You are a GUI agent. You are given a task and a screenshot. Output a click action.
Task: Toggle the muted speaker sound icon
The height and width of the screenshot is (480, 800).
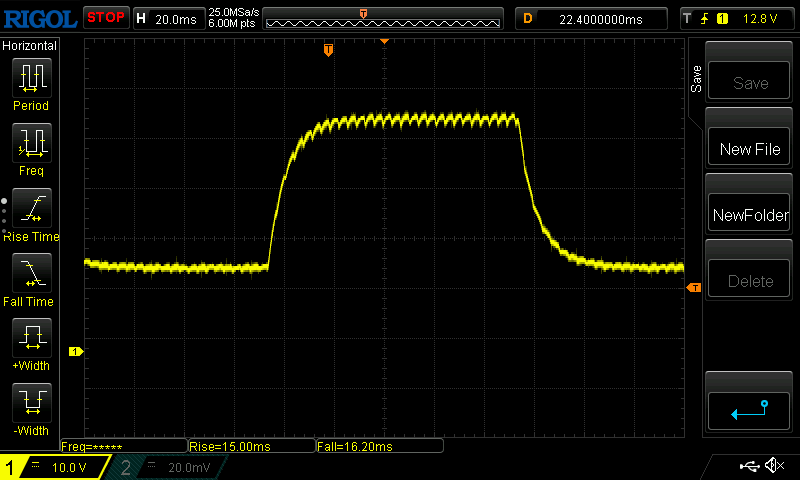774,466
